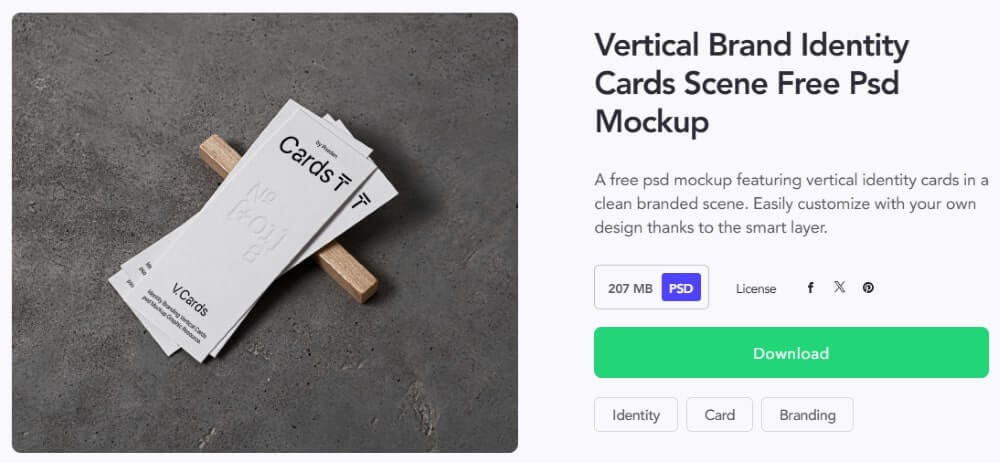Open the identity cards mockup preview image
The height and width of the screenshot is (463, 1000).
(265, 232)
